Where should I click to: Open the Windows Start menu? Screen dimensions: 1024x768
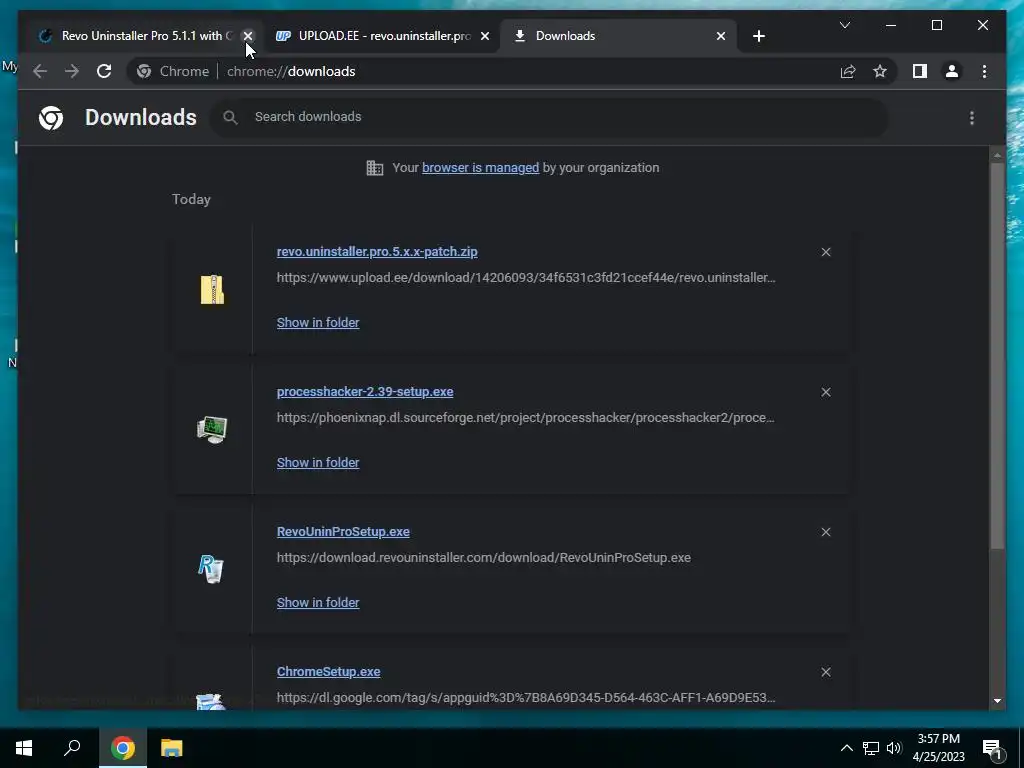[x=24, y=748]
